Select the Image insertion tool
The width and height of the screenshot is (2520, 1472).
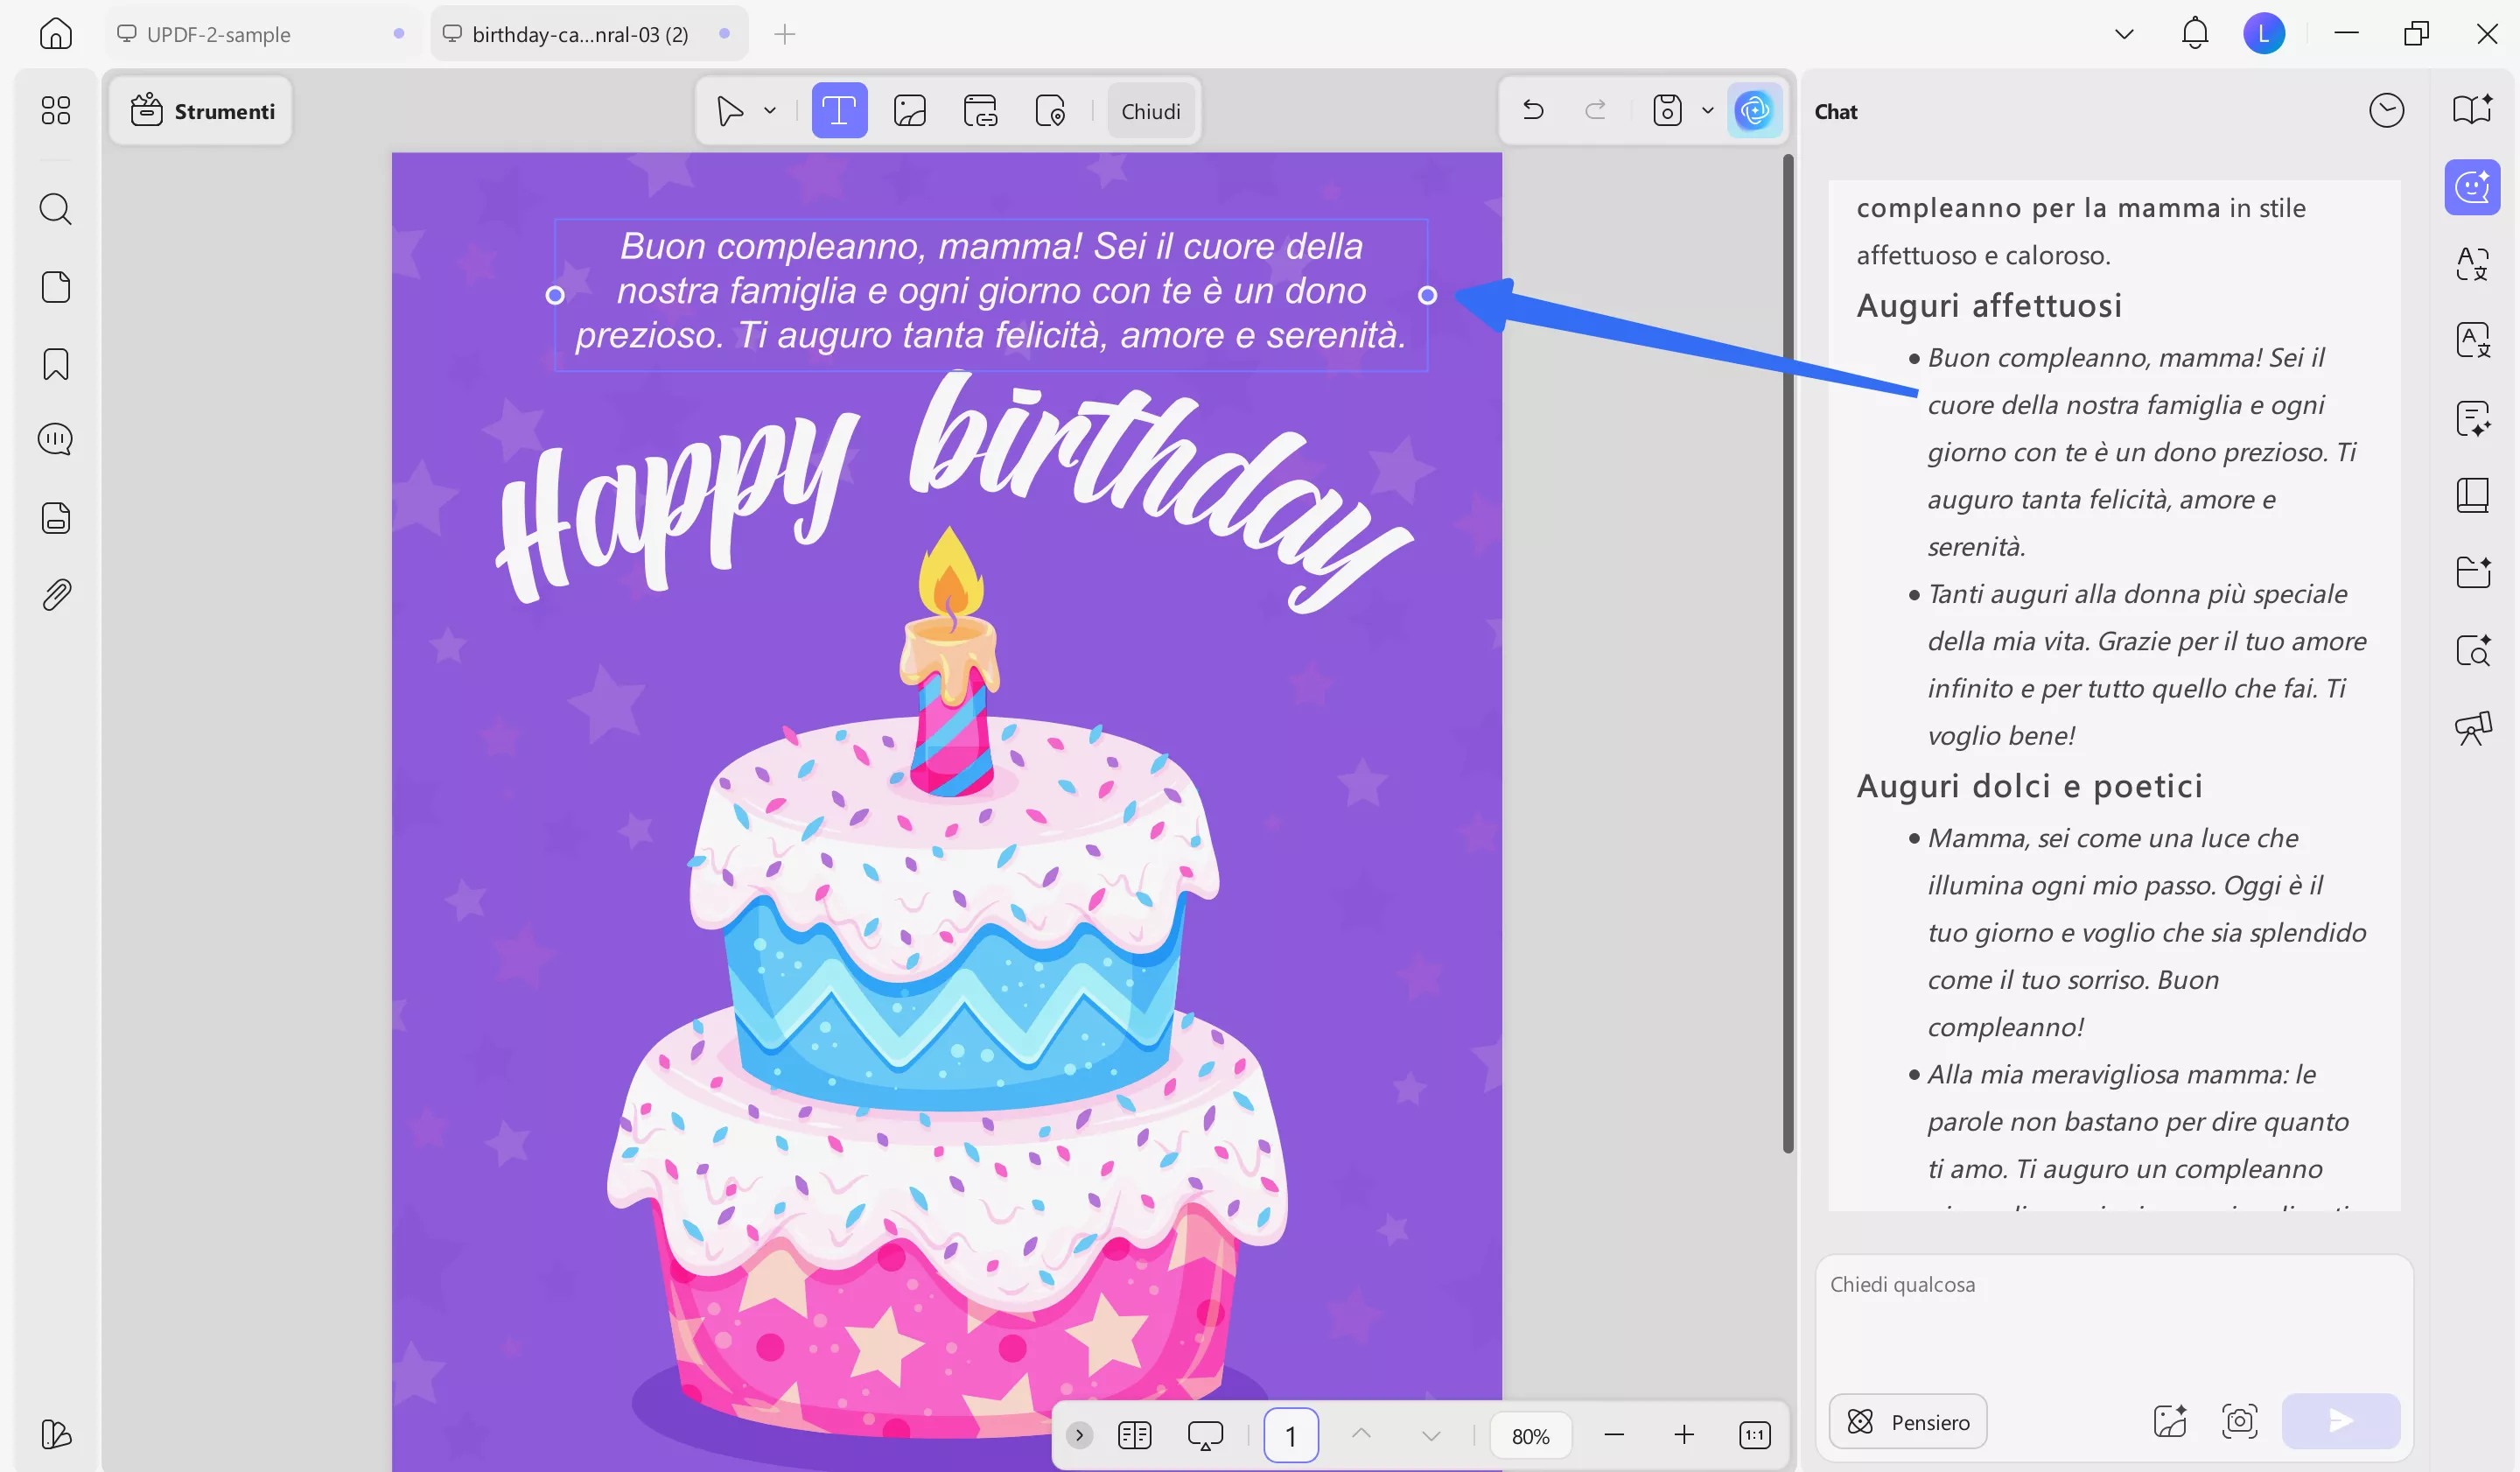[910, 110]
